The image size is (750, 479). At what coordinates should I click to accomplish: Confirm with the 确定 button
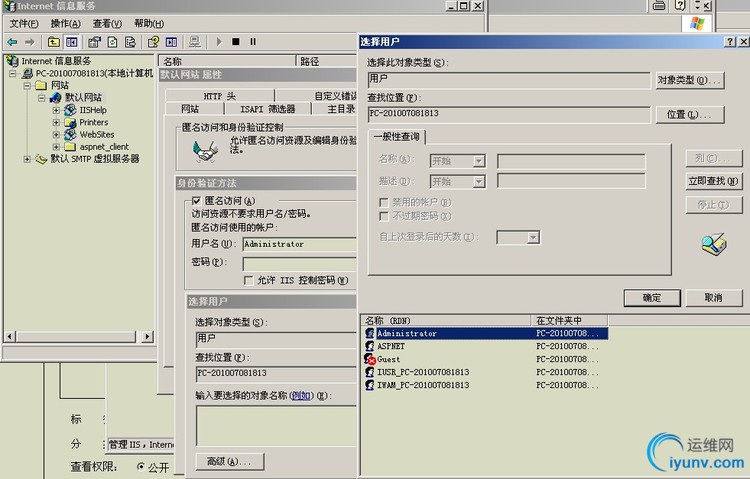(x=652, y=298)
